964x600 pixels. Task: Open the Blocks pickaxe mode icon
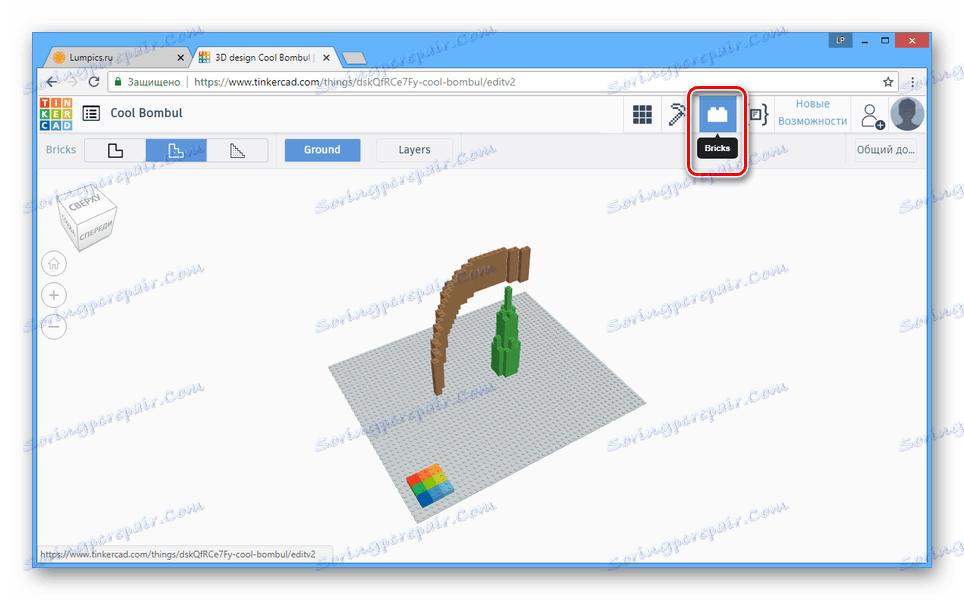tap(678, 114)
